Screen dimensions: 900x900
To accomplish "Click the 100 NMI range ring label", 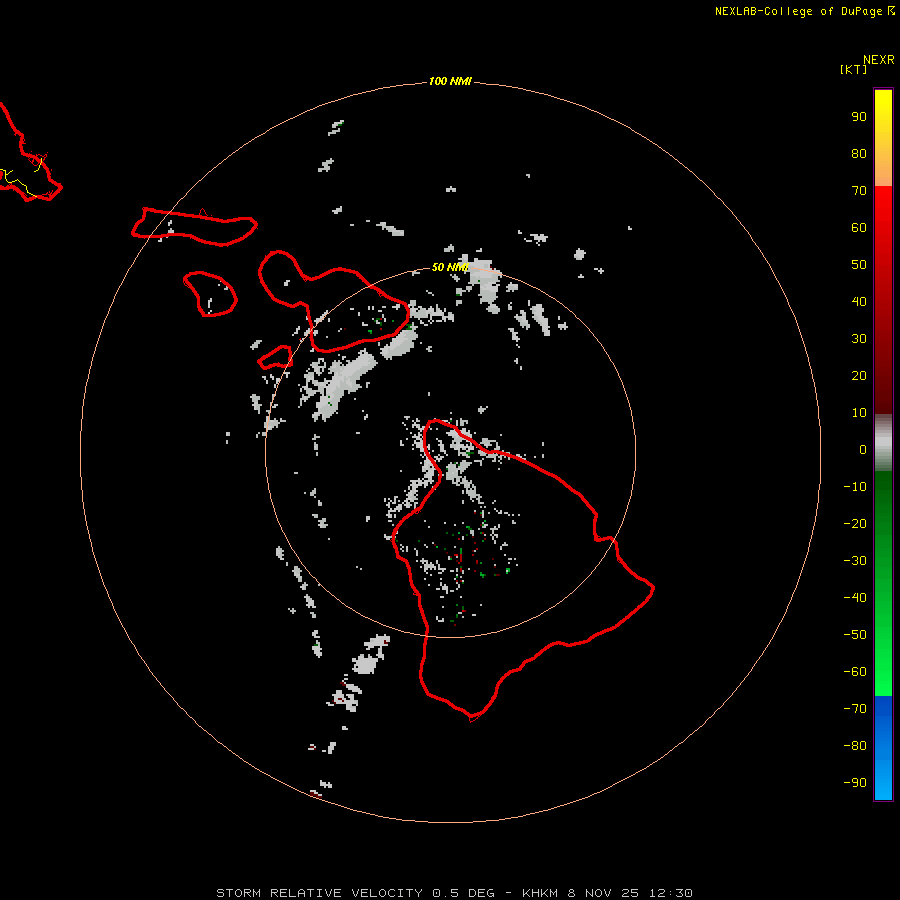I will (450, 81).
